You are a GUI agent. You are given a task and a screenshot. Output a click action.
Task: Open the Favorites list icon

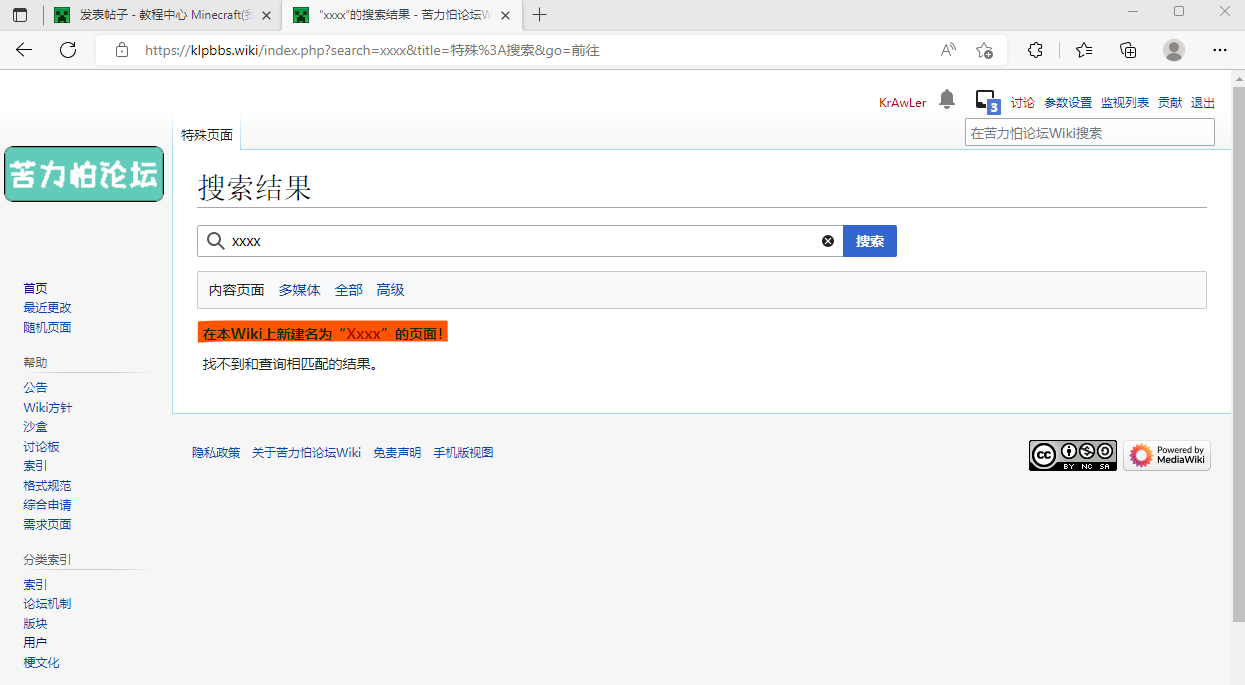point(1084,50)
